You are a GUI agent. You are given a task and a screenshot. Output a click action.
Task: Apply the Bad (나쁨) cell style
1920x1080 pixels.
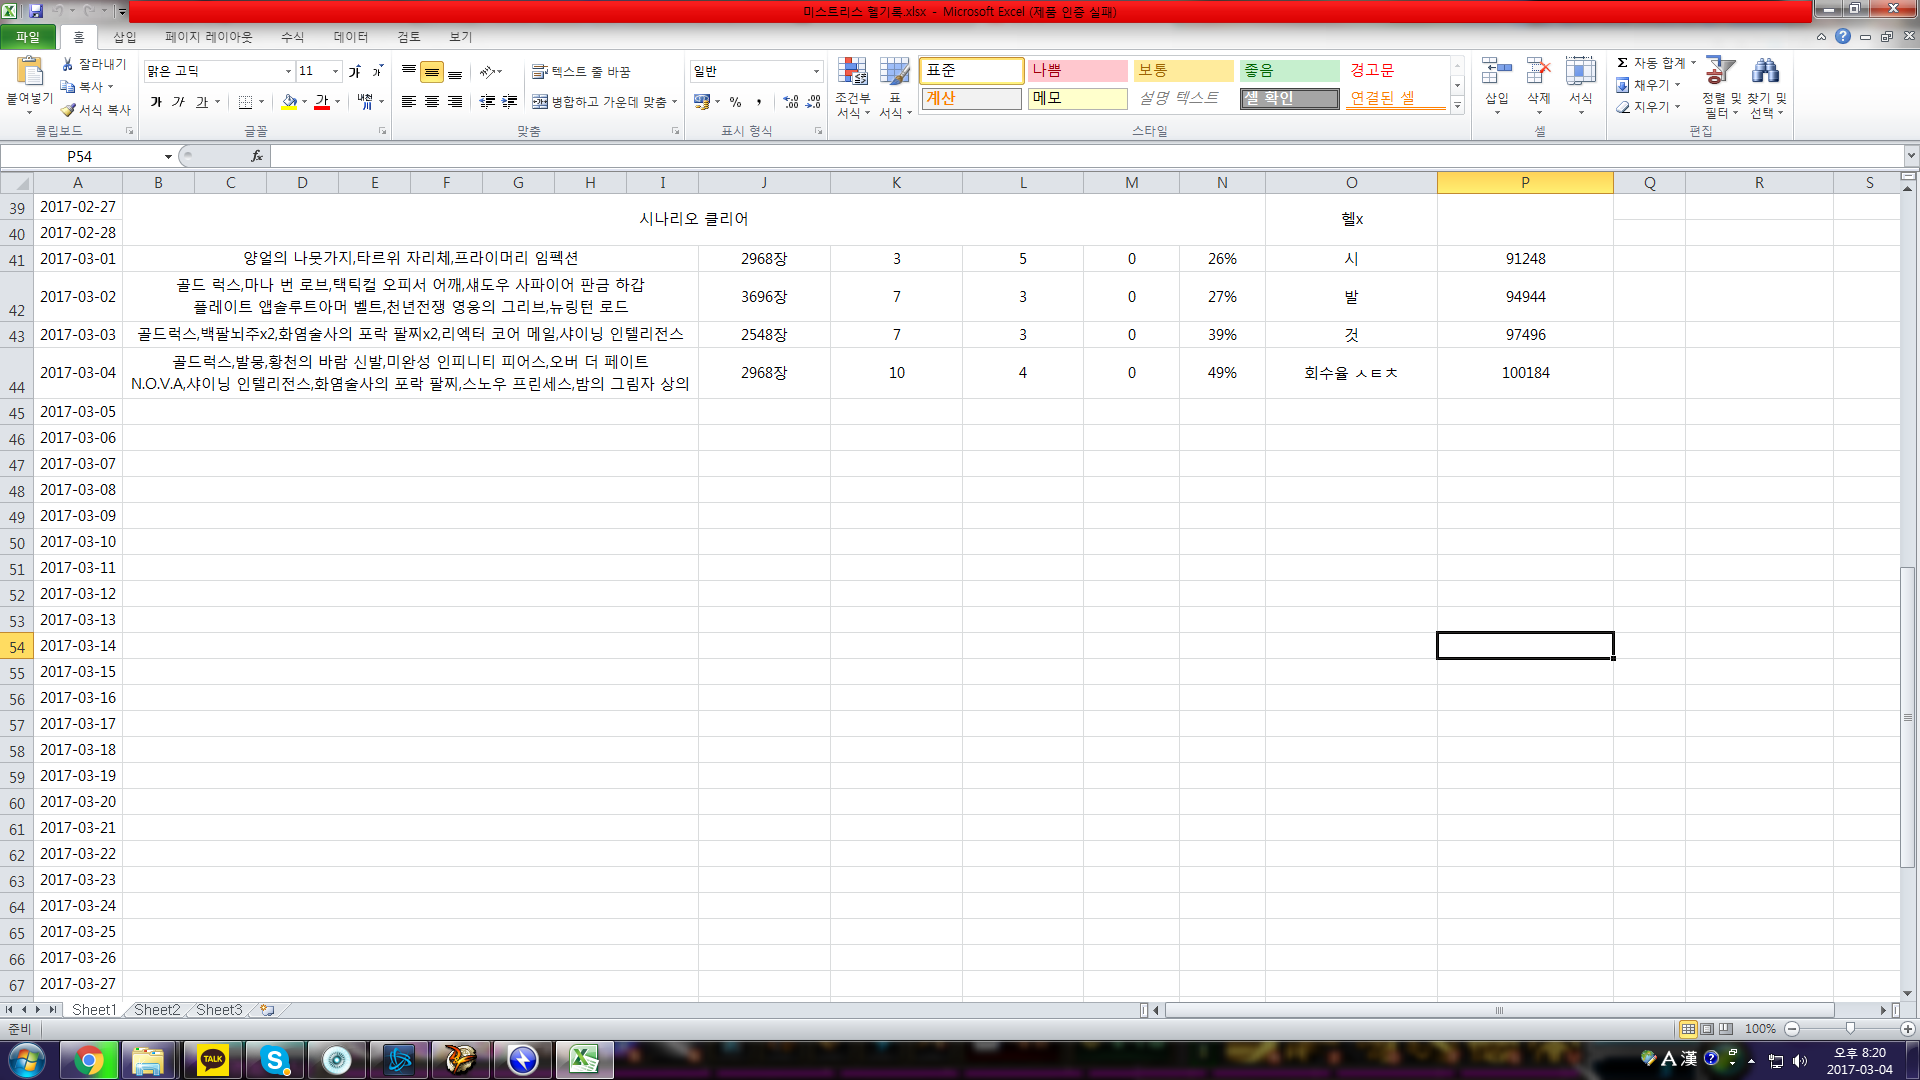click(x=1078, y=71)
